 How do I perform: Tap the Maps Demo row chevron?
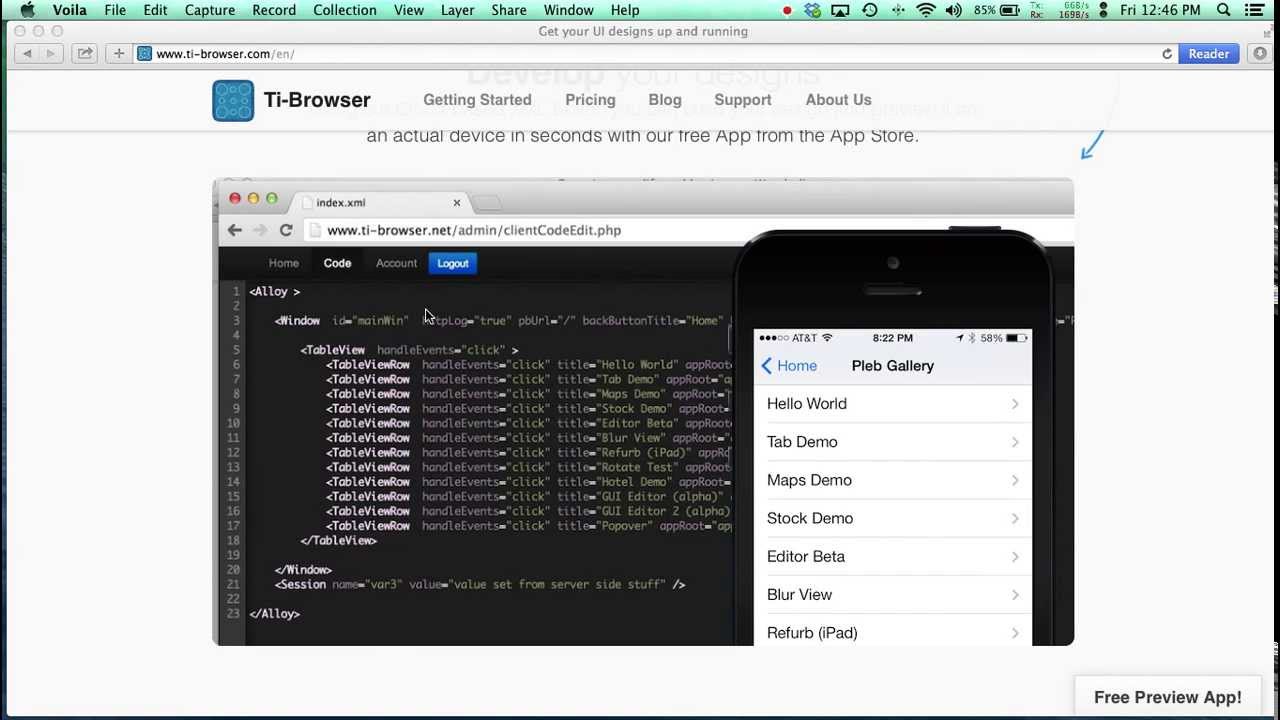click(x=1015, y=480)
